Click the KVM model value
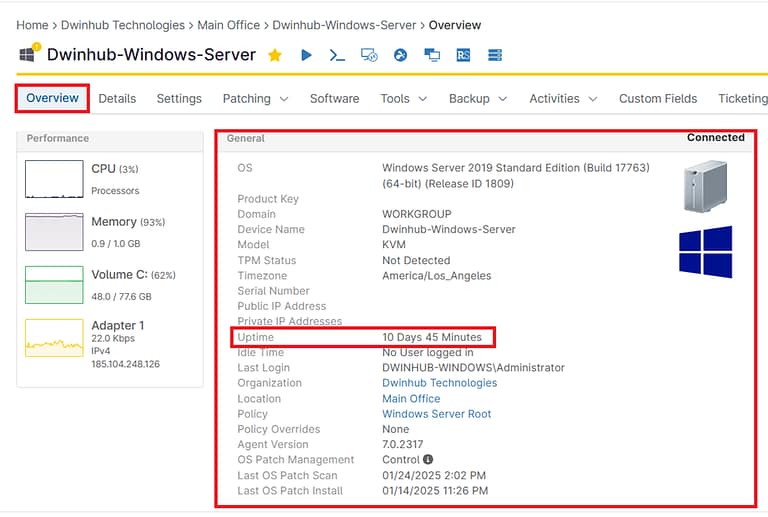The height and width of the screenshot is (517, 768). (394, 244)
